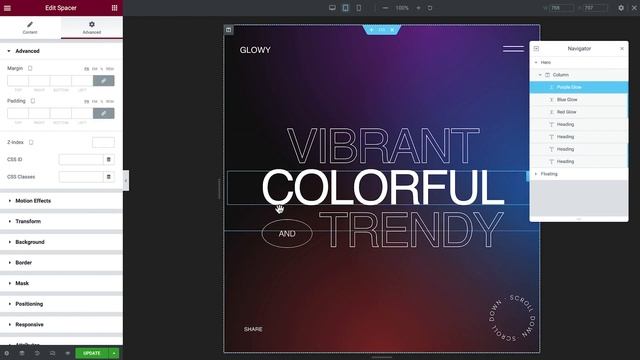
Task: Switch to Tablet preview mode
Action: pos(345,8)
